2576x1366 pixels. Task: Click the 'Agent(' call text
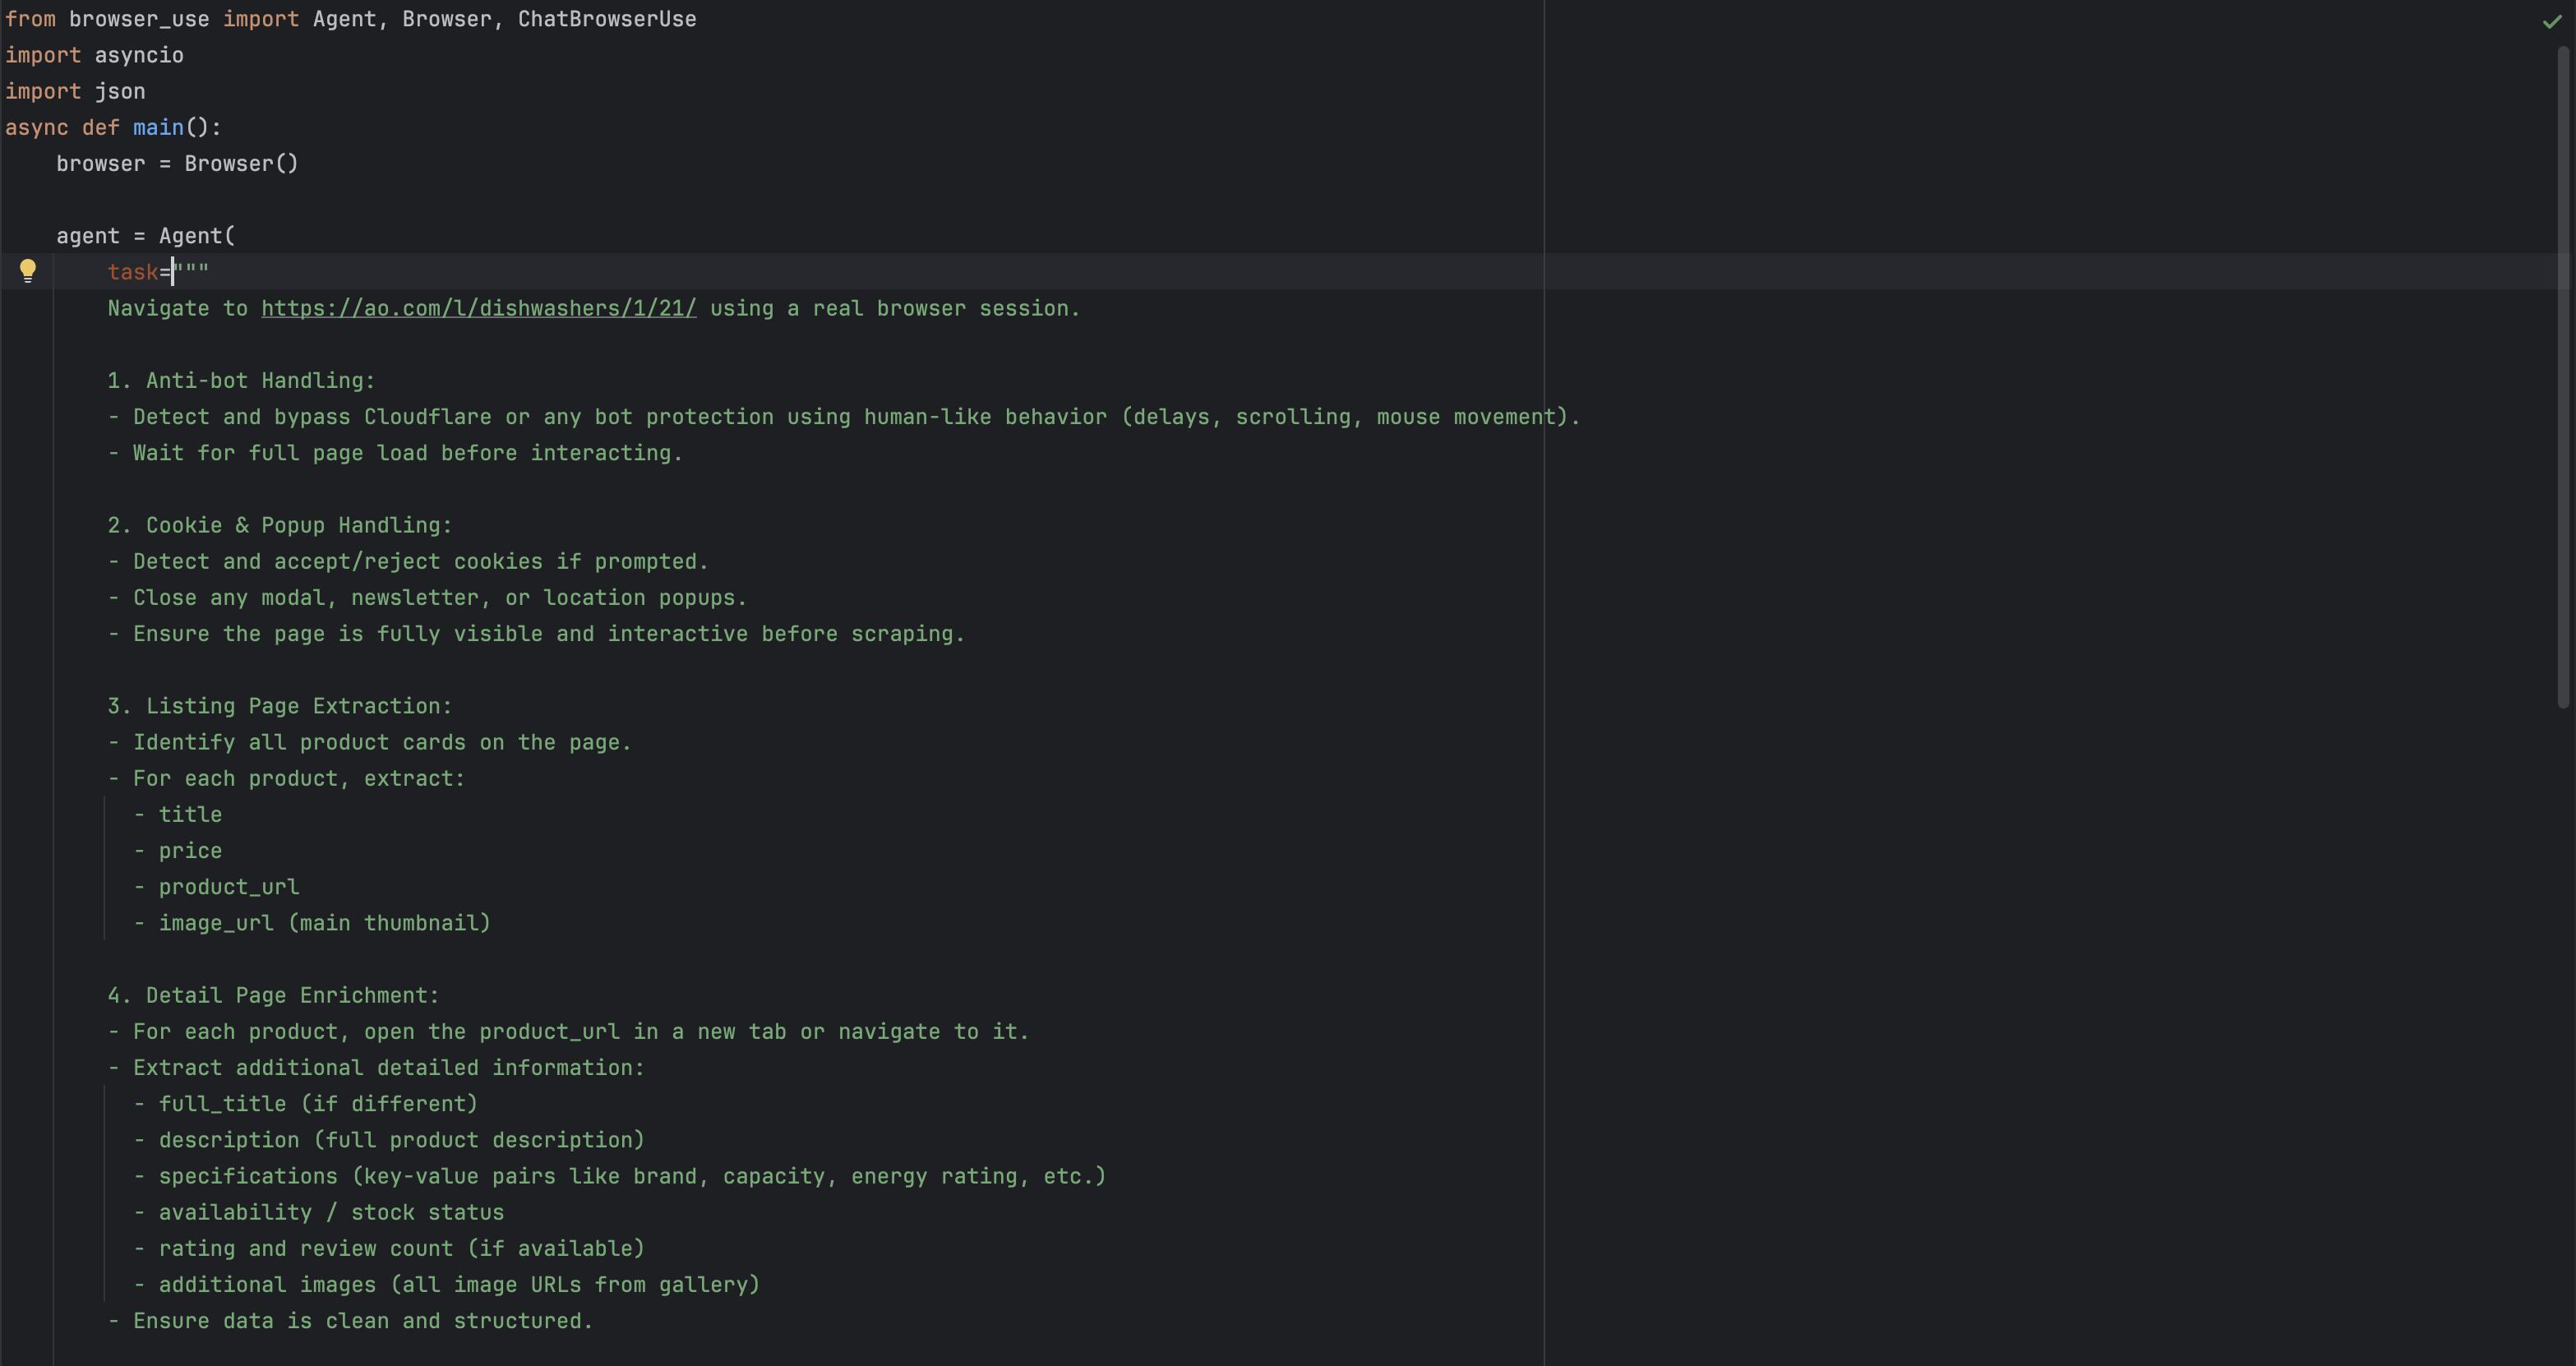[x=196, y=236]
